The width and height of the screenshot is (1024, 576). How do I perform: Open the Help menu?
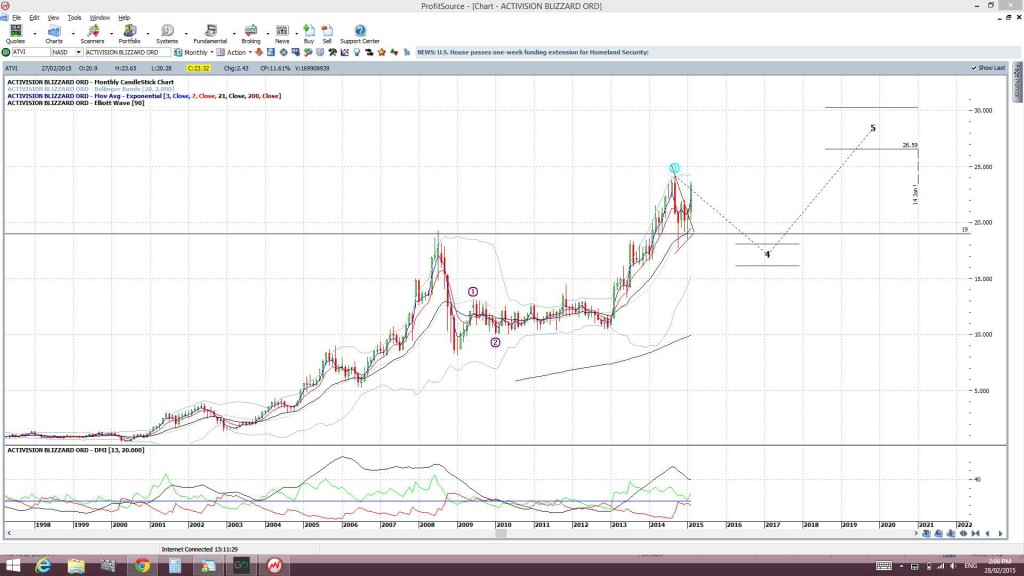[x=124, y=18]
